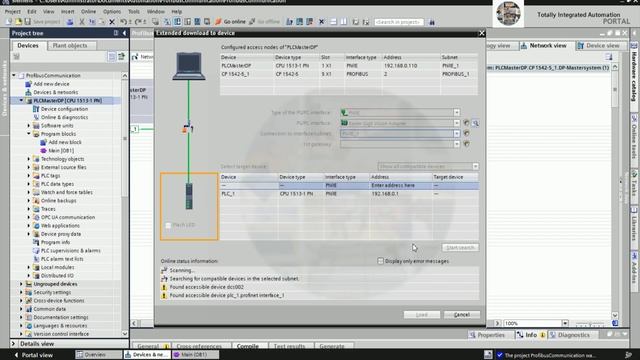
Task: Open the Project menu
Action: [x=13, y=12]
